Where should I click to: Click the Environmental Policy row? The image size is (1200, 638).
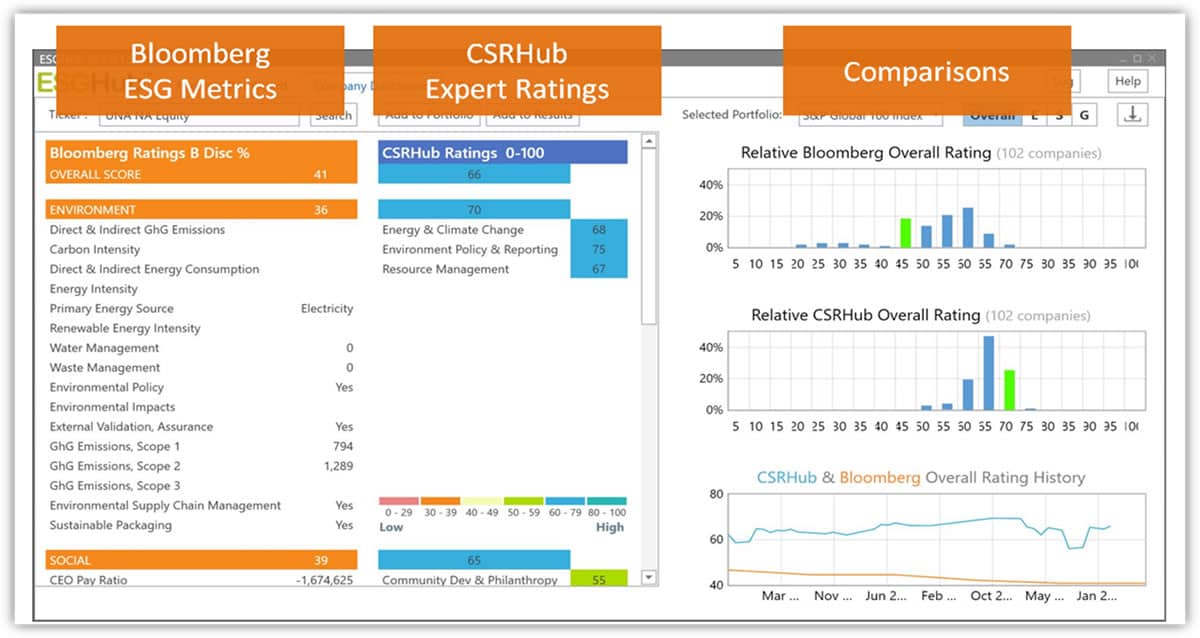pyautogui.click(x=201, y=387)
